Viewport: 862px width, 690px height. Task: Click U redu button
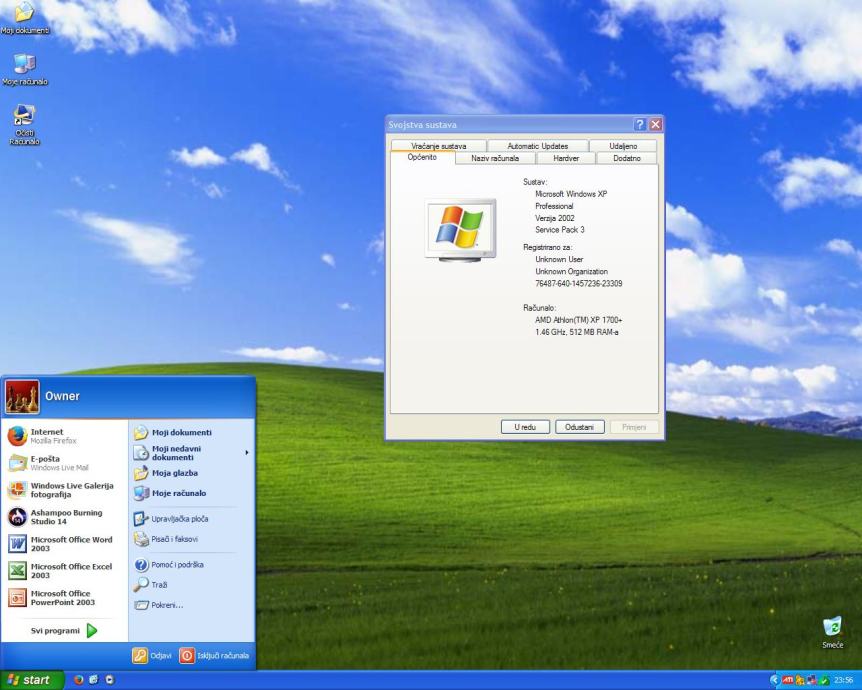tap(525, 427)
